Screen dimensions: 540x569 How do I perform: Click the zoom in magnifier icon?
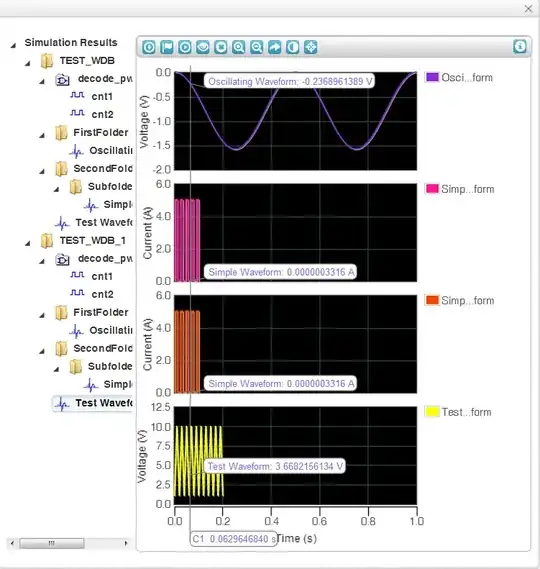click(238, 47)
